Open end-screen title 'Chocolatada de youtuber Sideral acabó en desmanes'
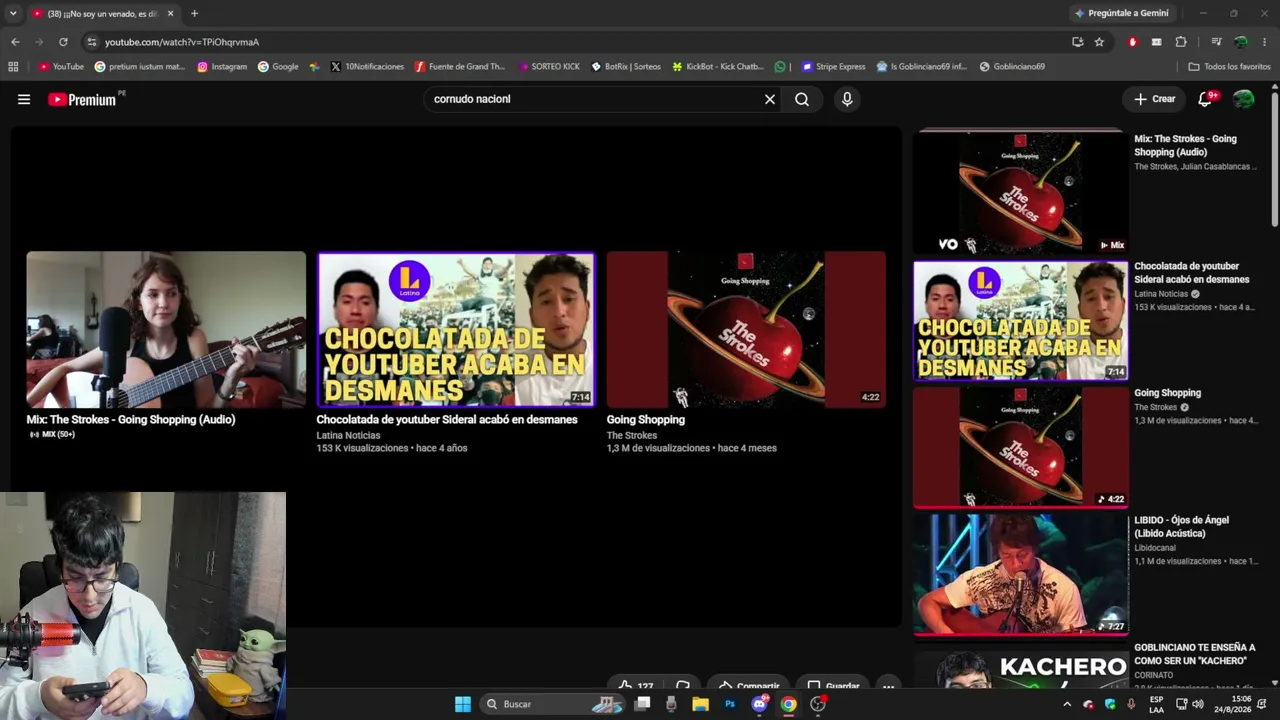The height and width of the screenshot is (720, 1280). (447, 420)
